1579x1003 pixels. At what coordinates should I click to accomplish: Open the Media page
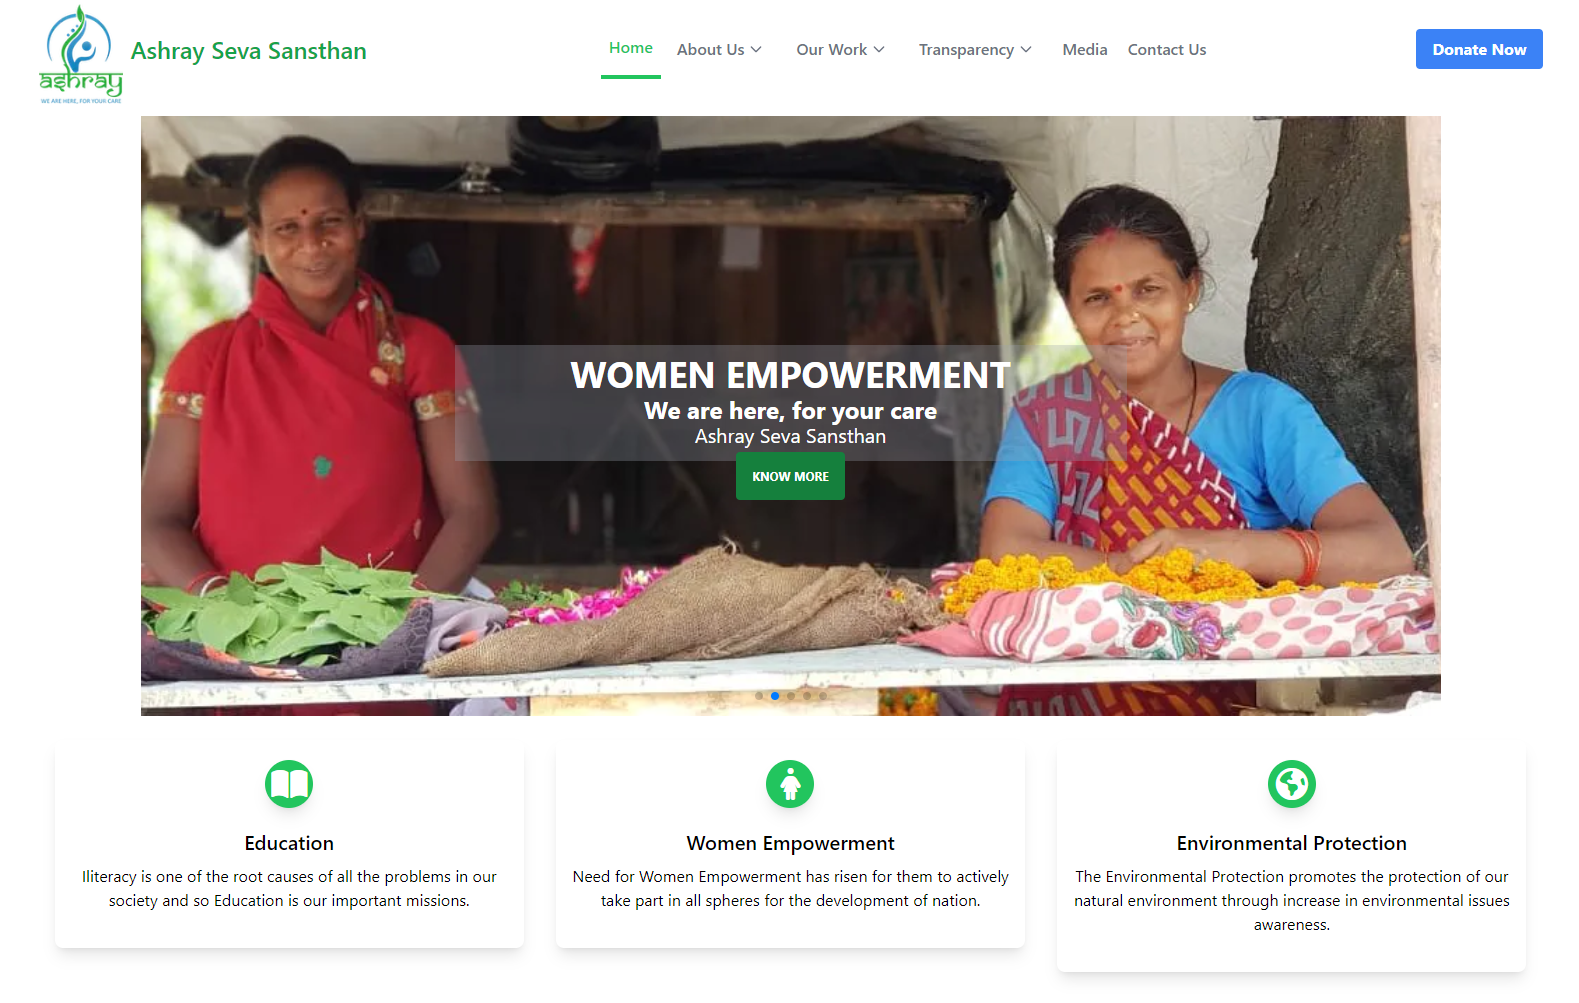pos(1085,50)
